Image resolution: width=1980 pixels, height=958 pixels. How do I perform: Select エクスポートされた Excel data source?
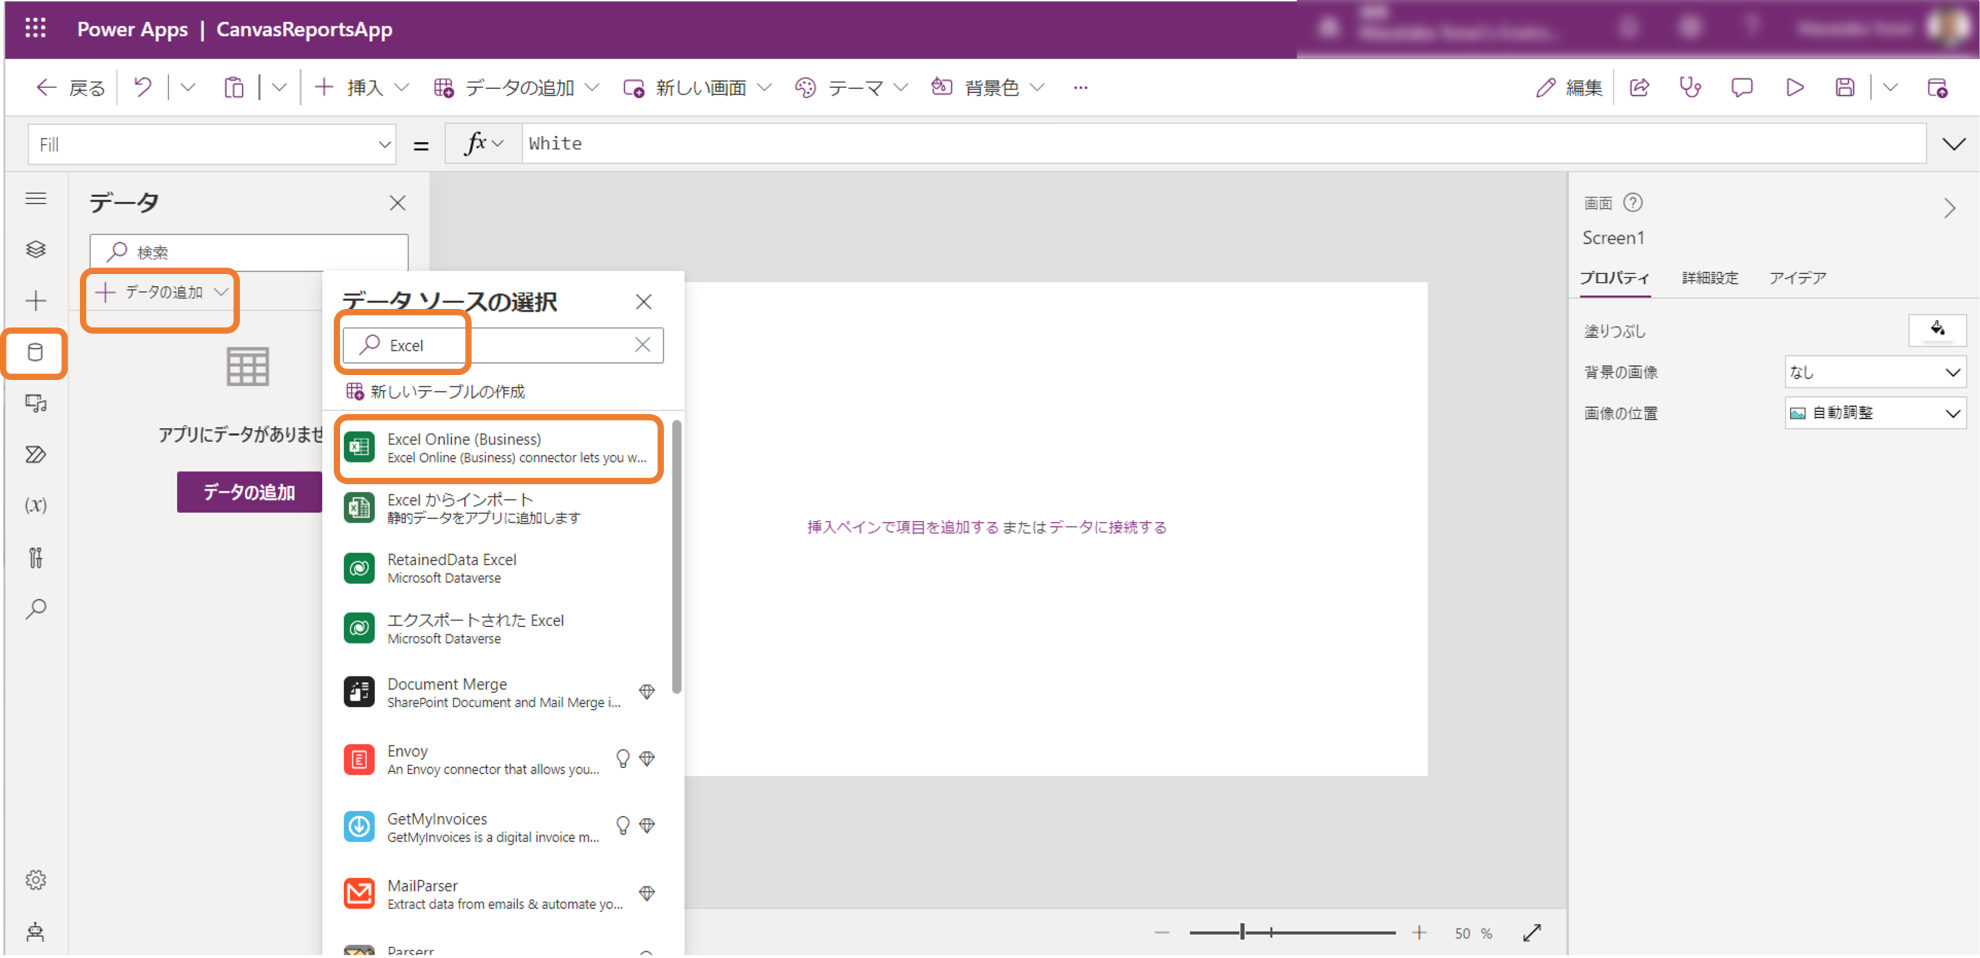pos(500,628)
